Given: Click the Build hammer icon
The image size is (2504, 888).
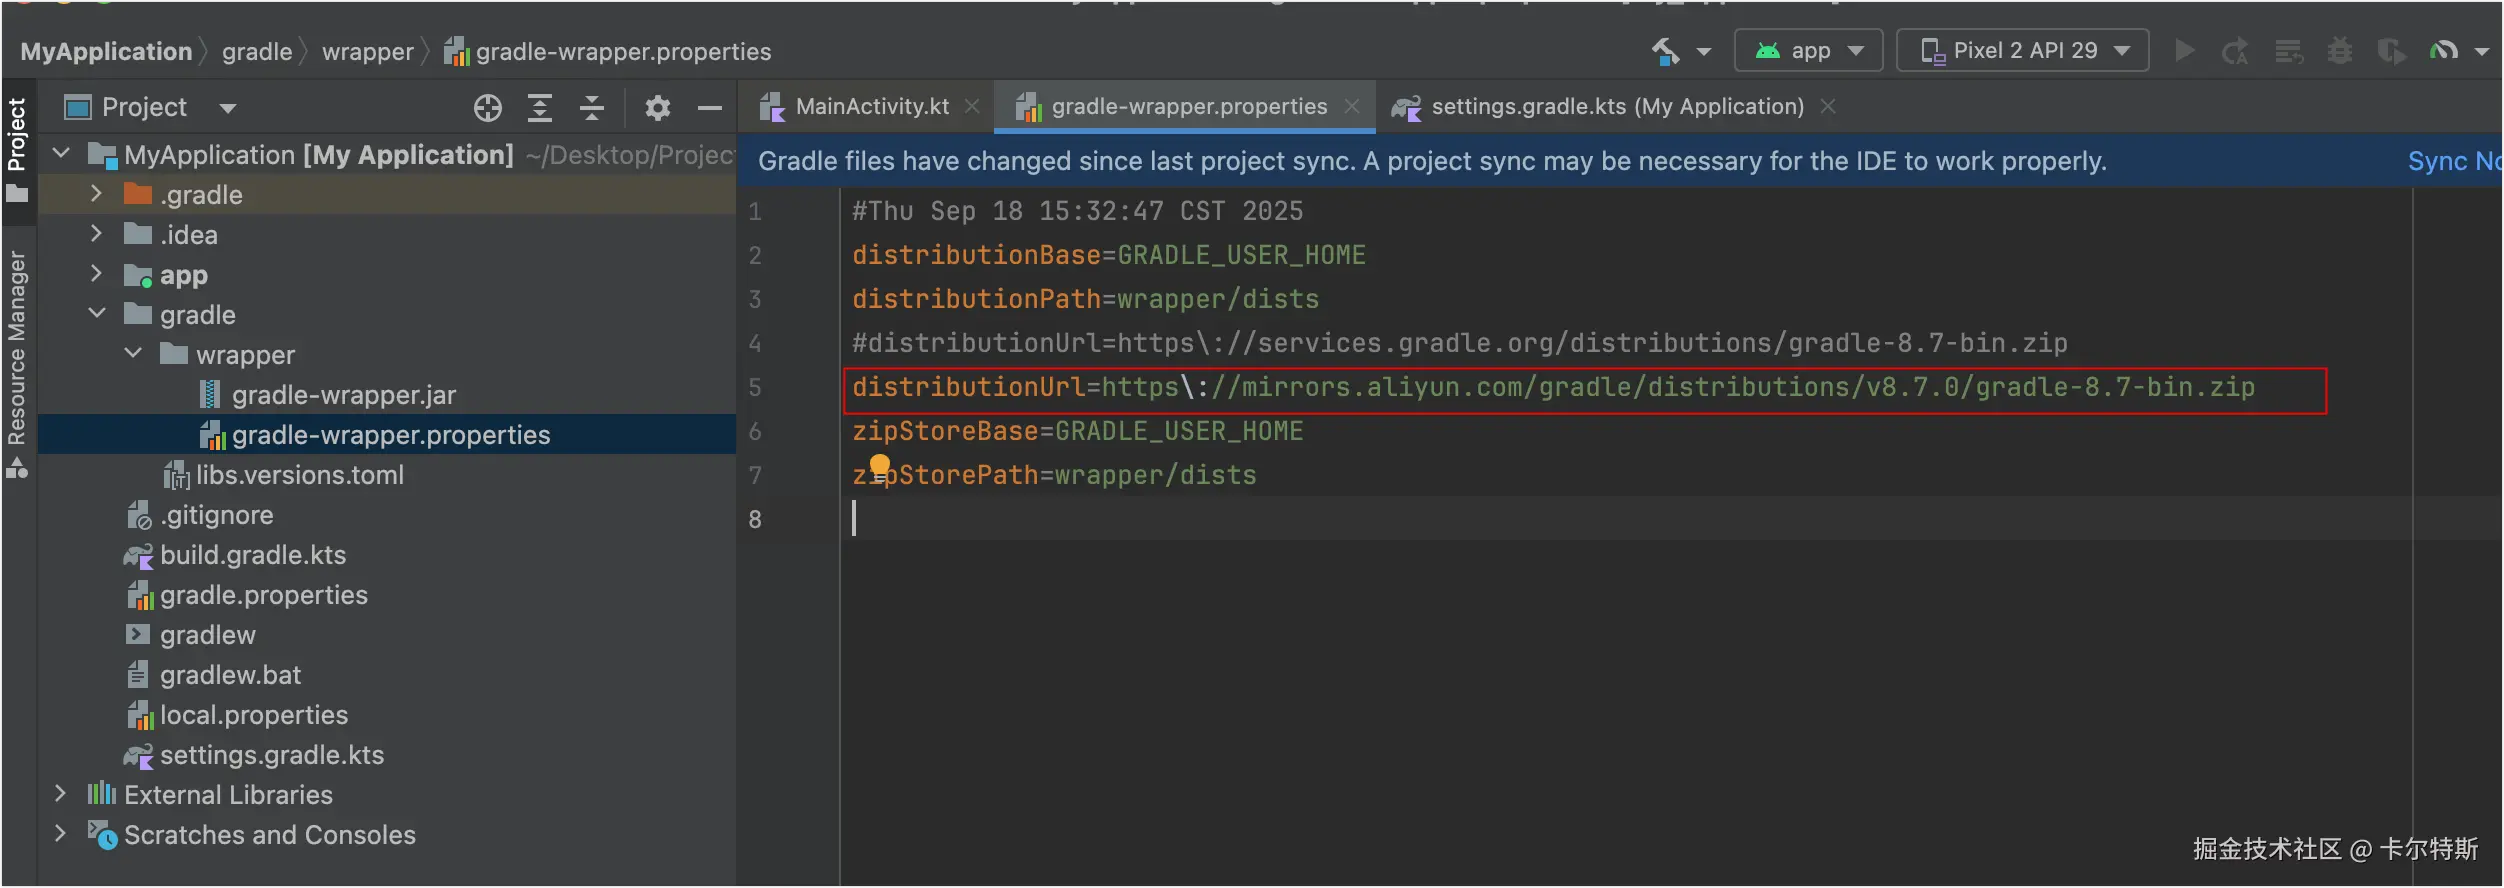Looking at the screenshot, I should tap(1666, 51).
